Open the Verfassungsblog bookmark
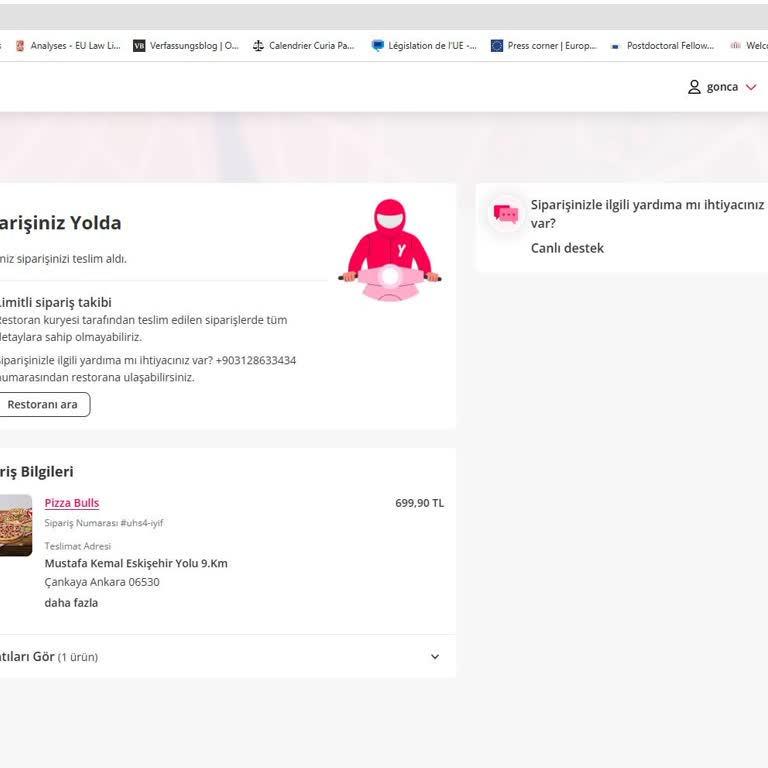Screen dimensions: 768x768 tap(186, 46)
